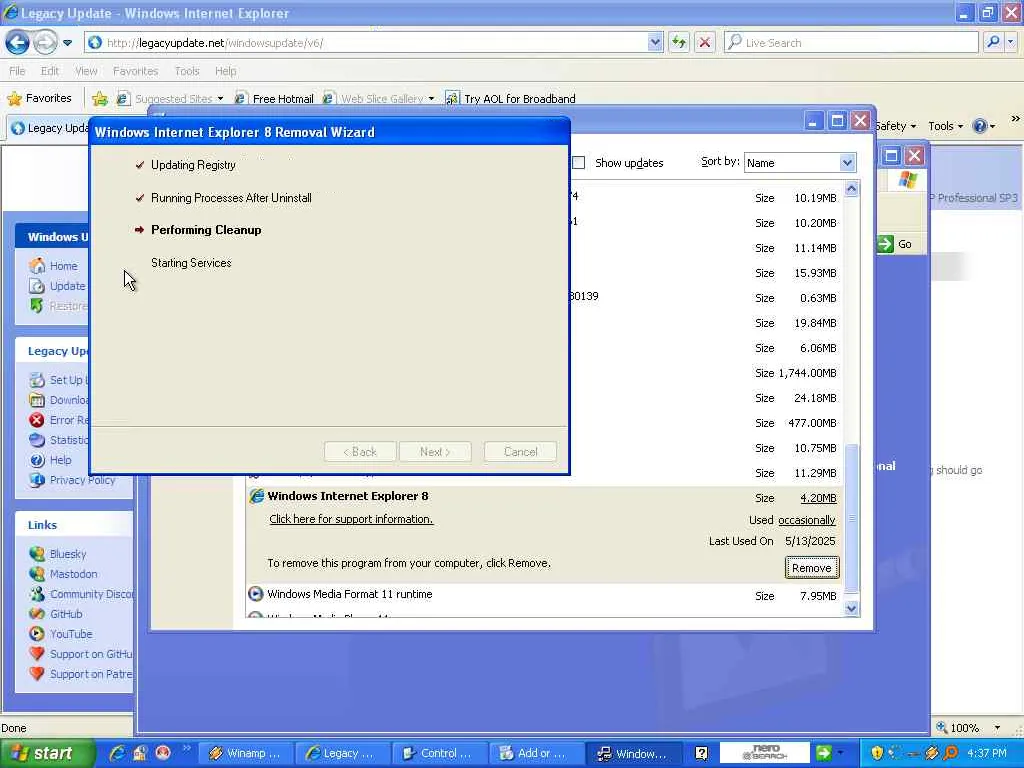Click the Windows Internet Explorer 8 icon
The height and width of the screenshot is (768, 1024).
pos(256,496)
